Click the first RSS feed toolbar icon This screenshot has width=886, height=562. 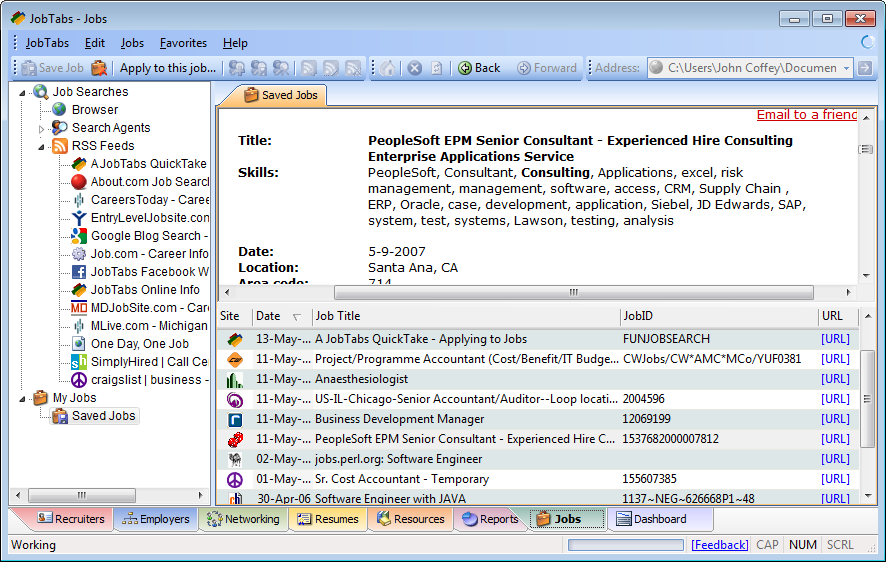tap(309, 68)
